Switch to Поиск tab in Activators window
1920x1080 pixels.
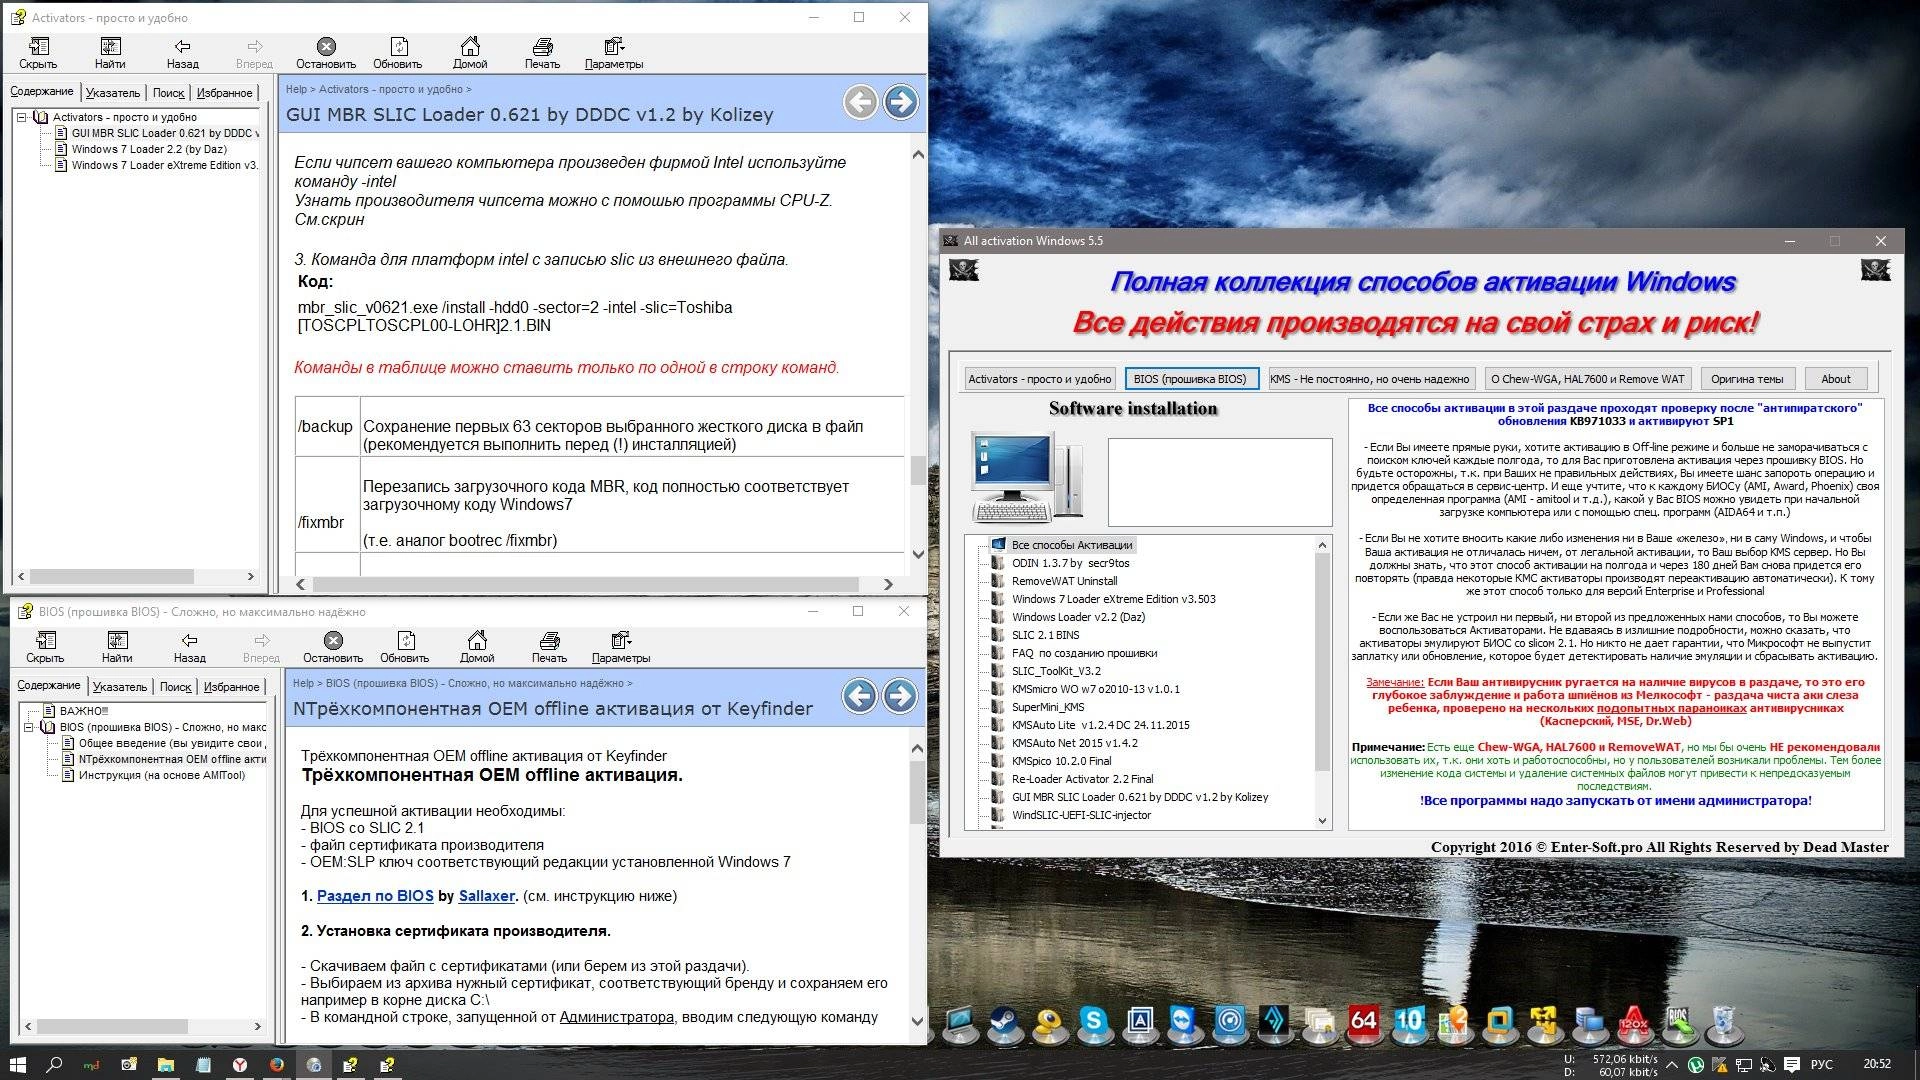click(168, 93)
